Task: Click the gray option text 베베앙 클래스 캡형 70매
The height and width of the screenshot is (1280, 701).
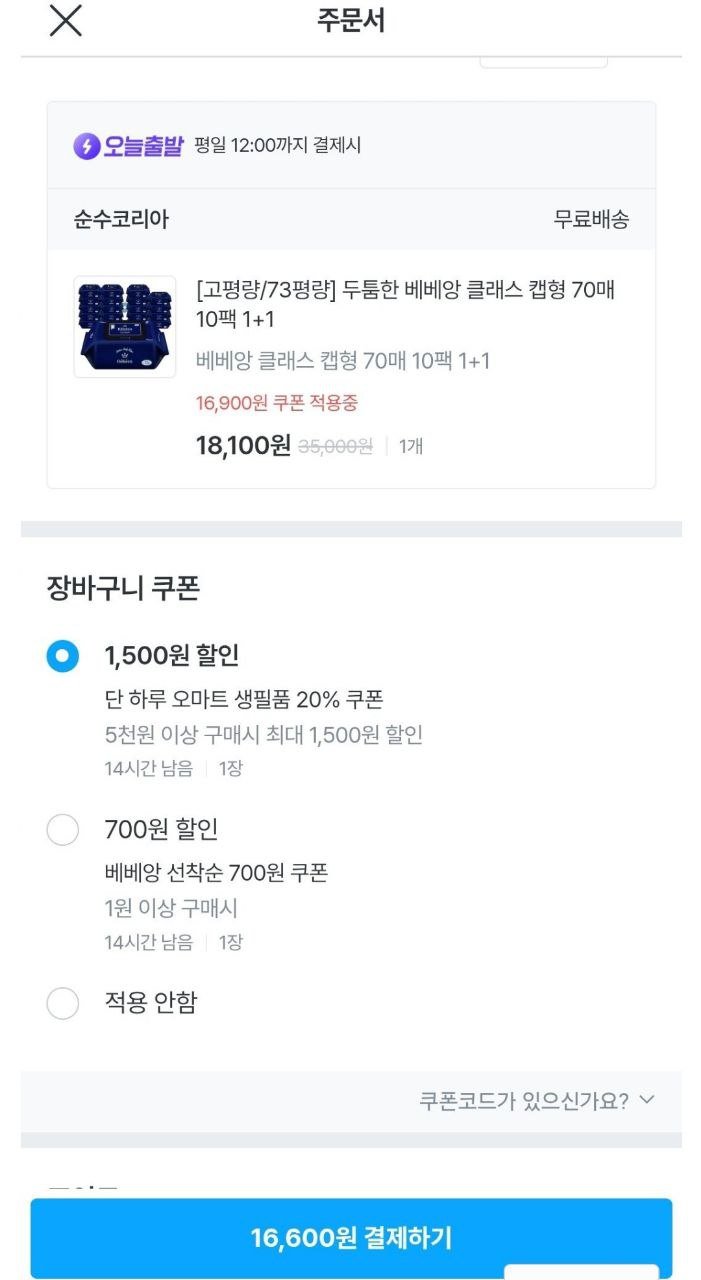Action: click(343, 361)
